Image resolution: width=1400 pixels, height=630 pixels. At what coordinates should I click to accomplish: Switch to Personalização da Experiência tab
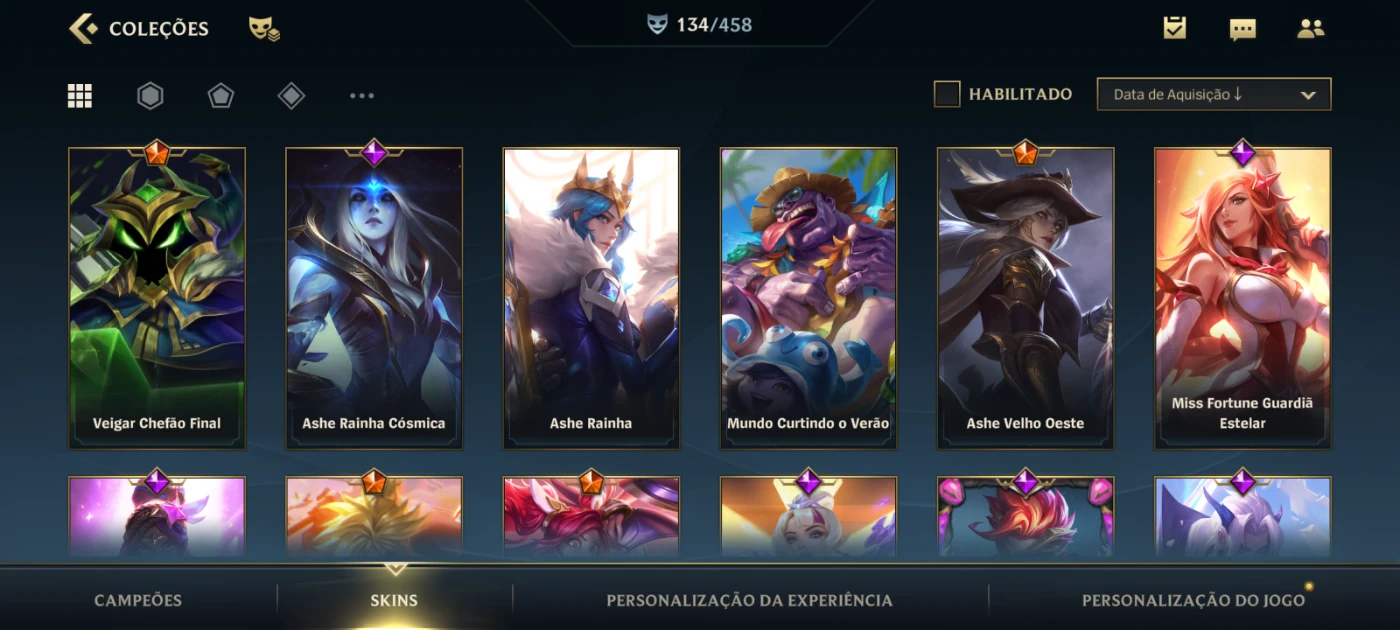coord(749,600)
